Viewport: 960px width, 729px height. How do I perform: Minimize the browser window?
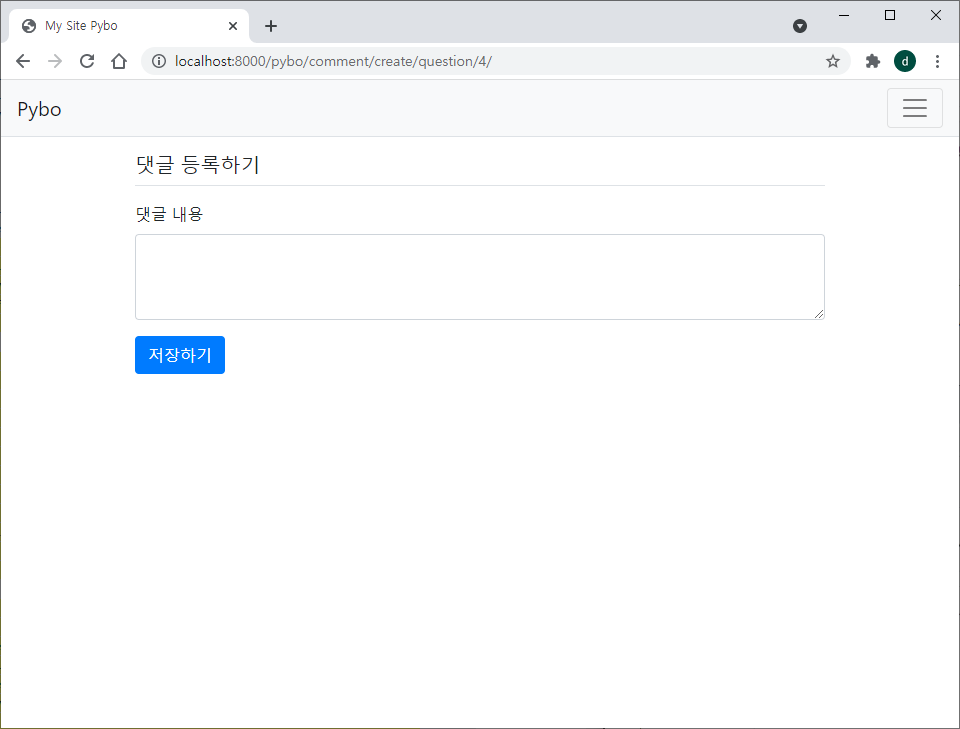pos(844,15)
